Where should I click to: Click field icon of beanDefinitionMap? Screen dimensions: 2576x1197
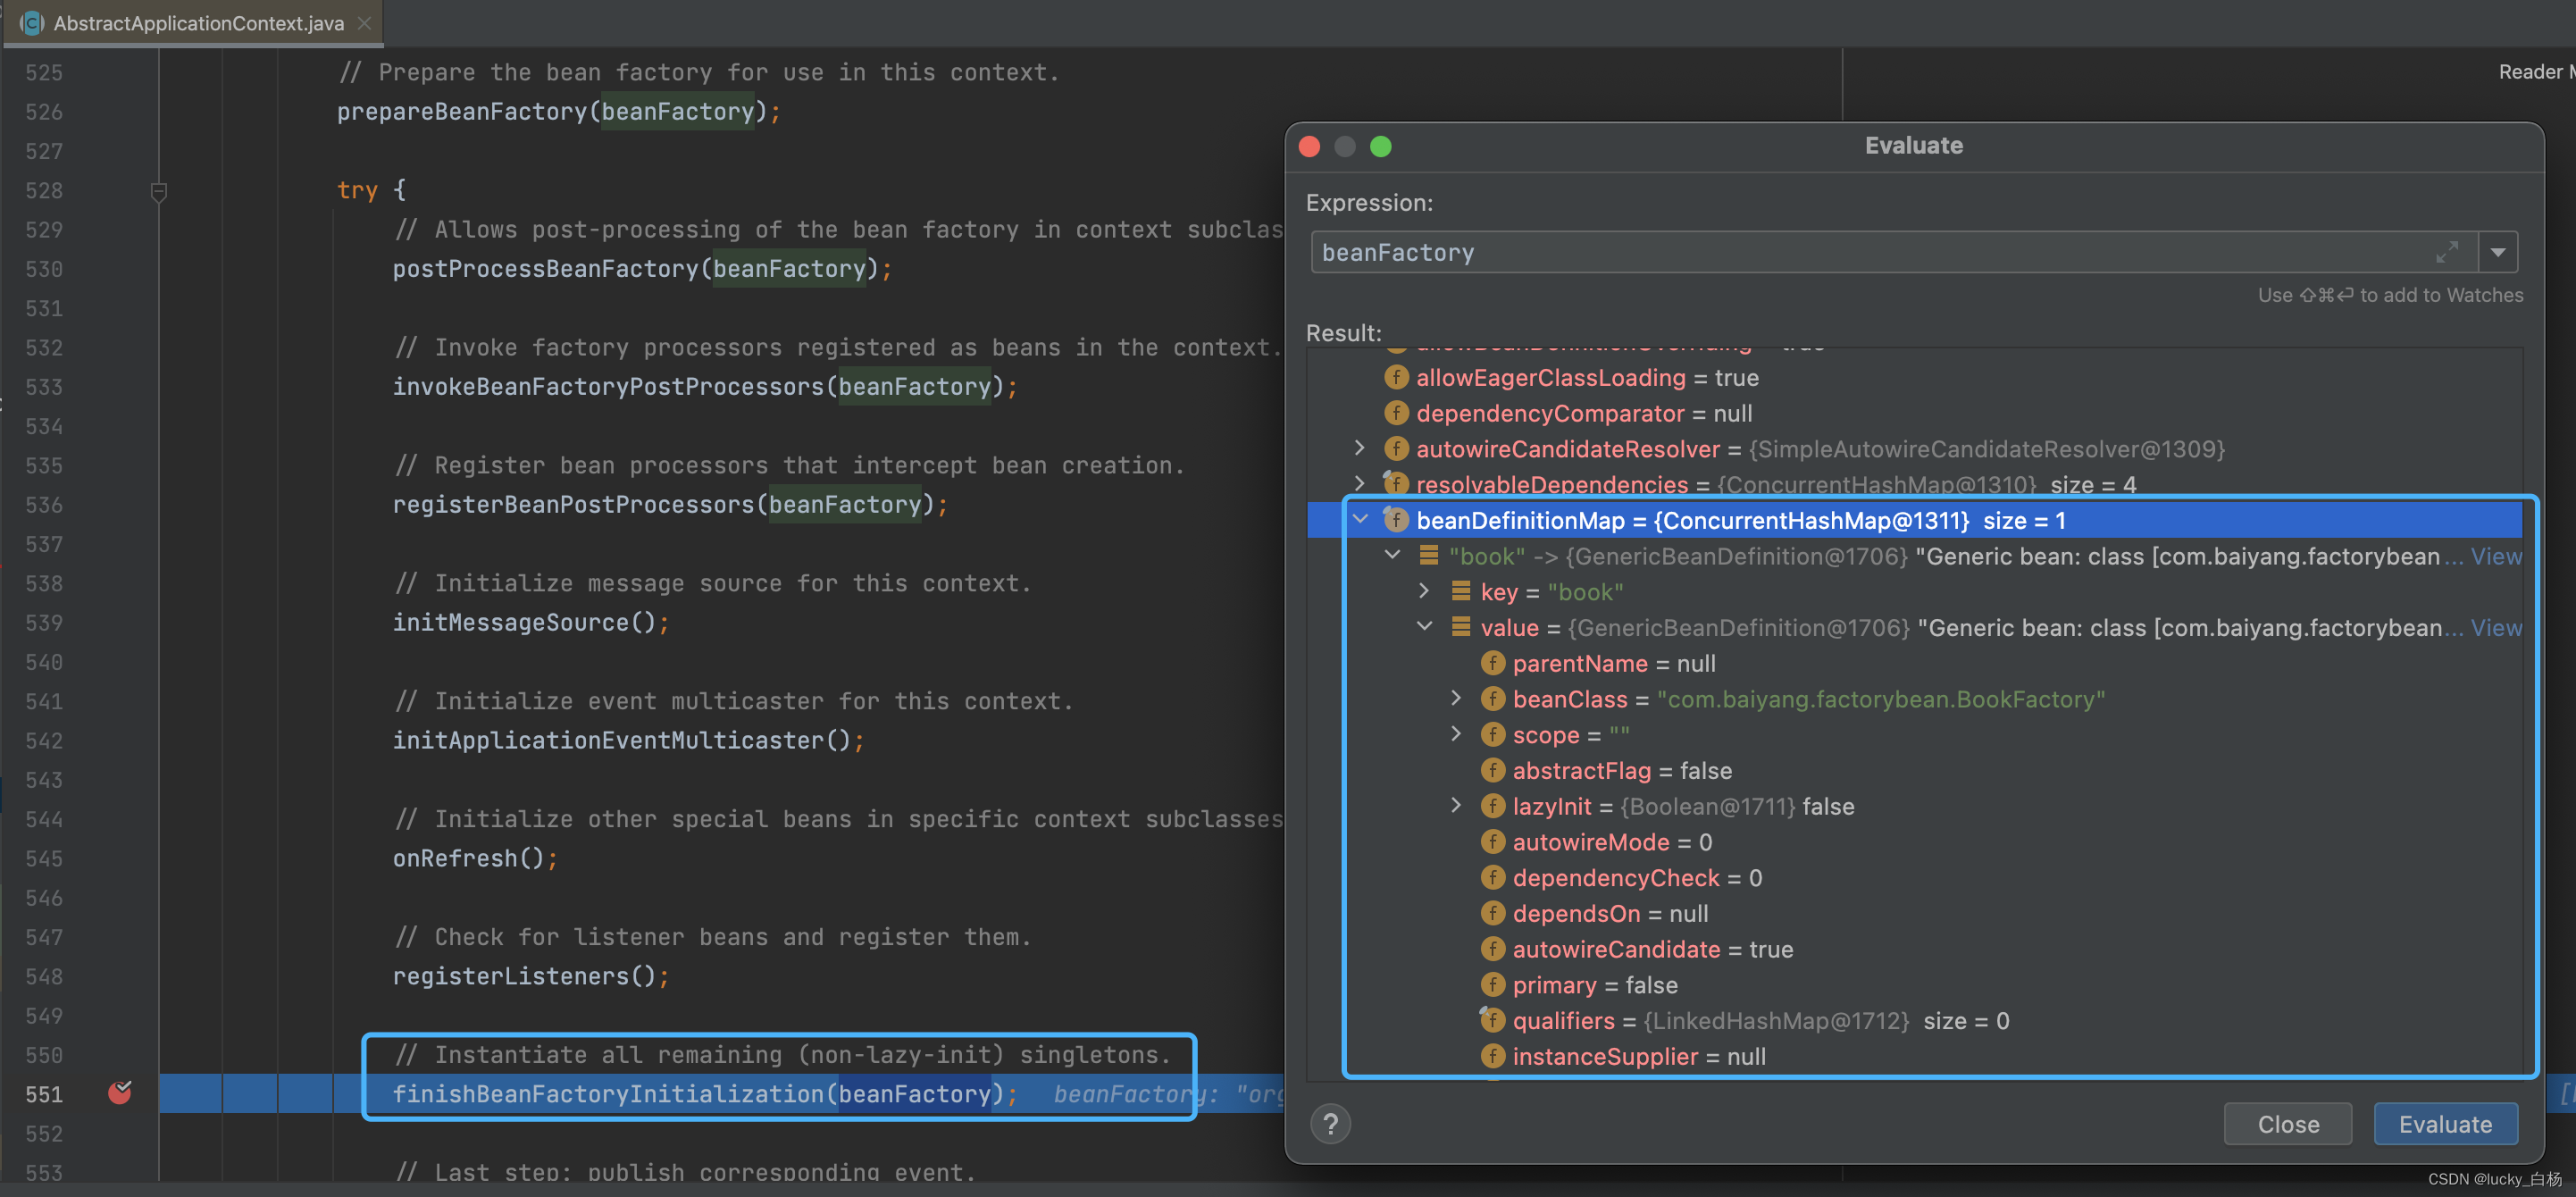[1396, 520]
